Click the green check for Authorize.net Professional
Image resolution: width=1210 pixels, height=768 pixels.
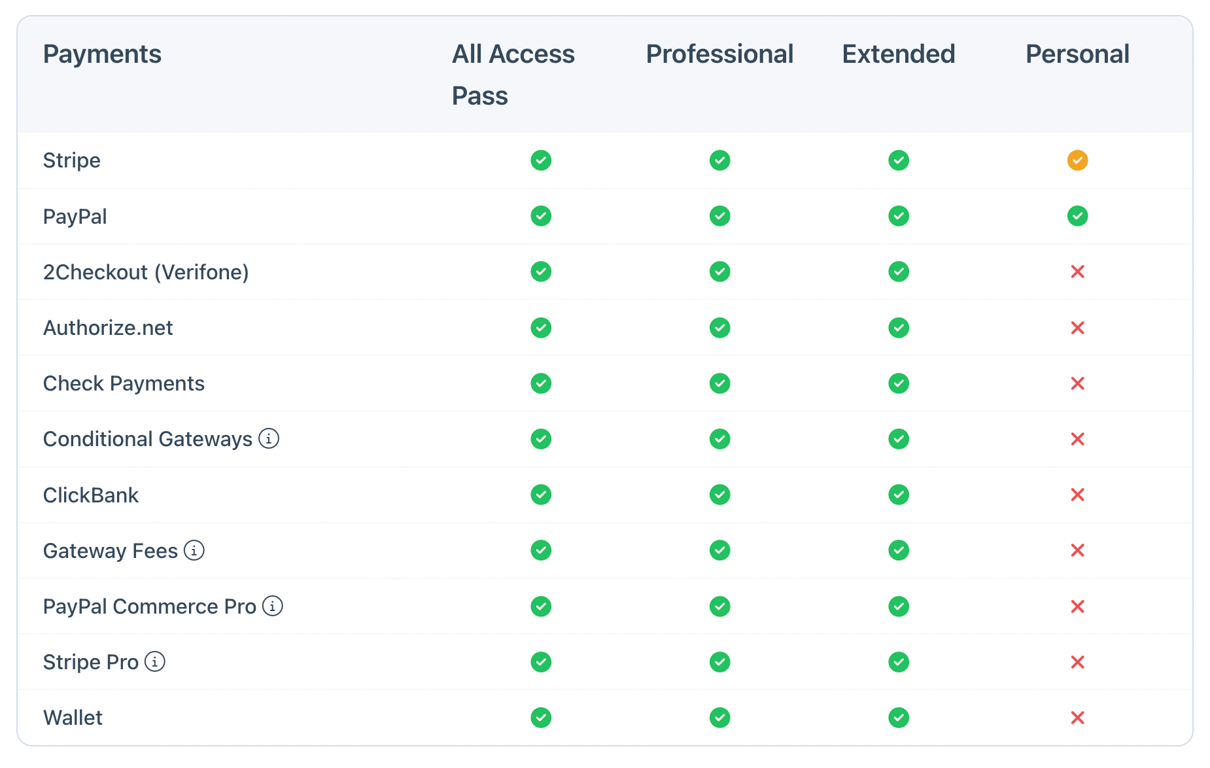point(719,327)
